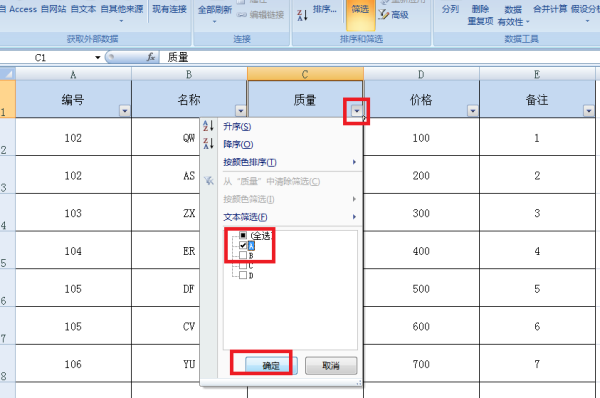The image size is (600, 398).
Task: Choose Sort Descending (降序) in filter menu
Action: 281,144
